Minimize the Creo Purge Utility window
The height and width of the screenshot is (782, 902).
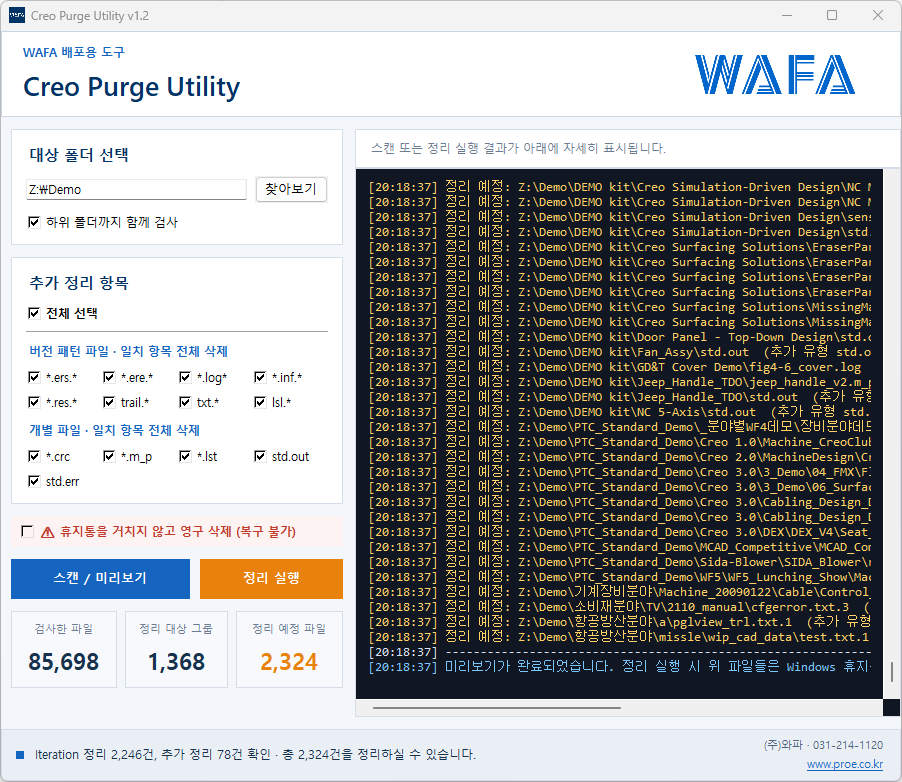(x=787, y=16)
